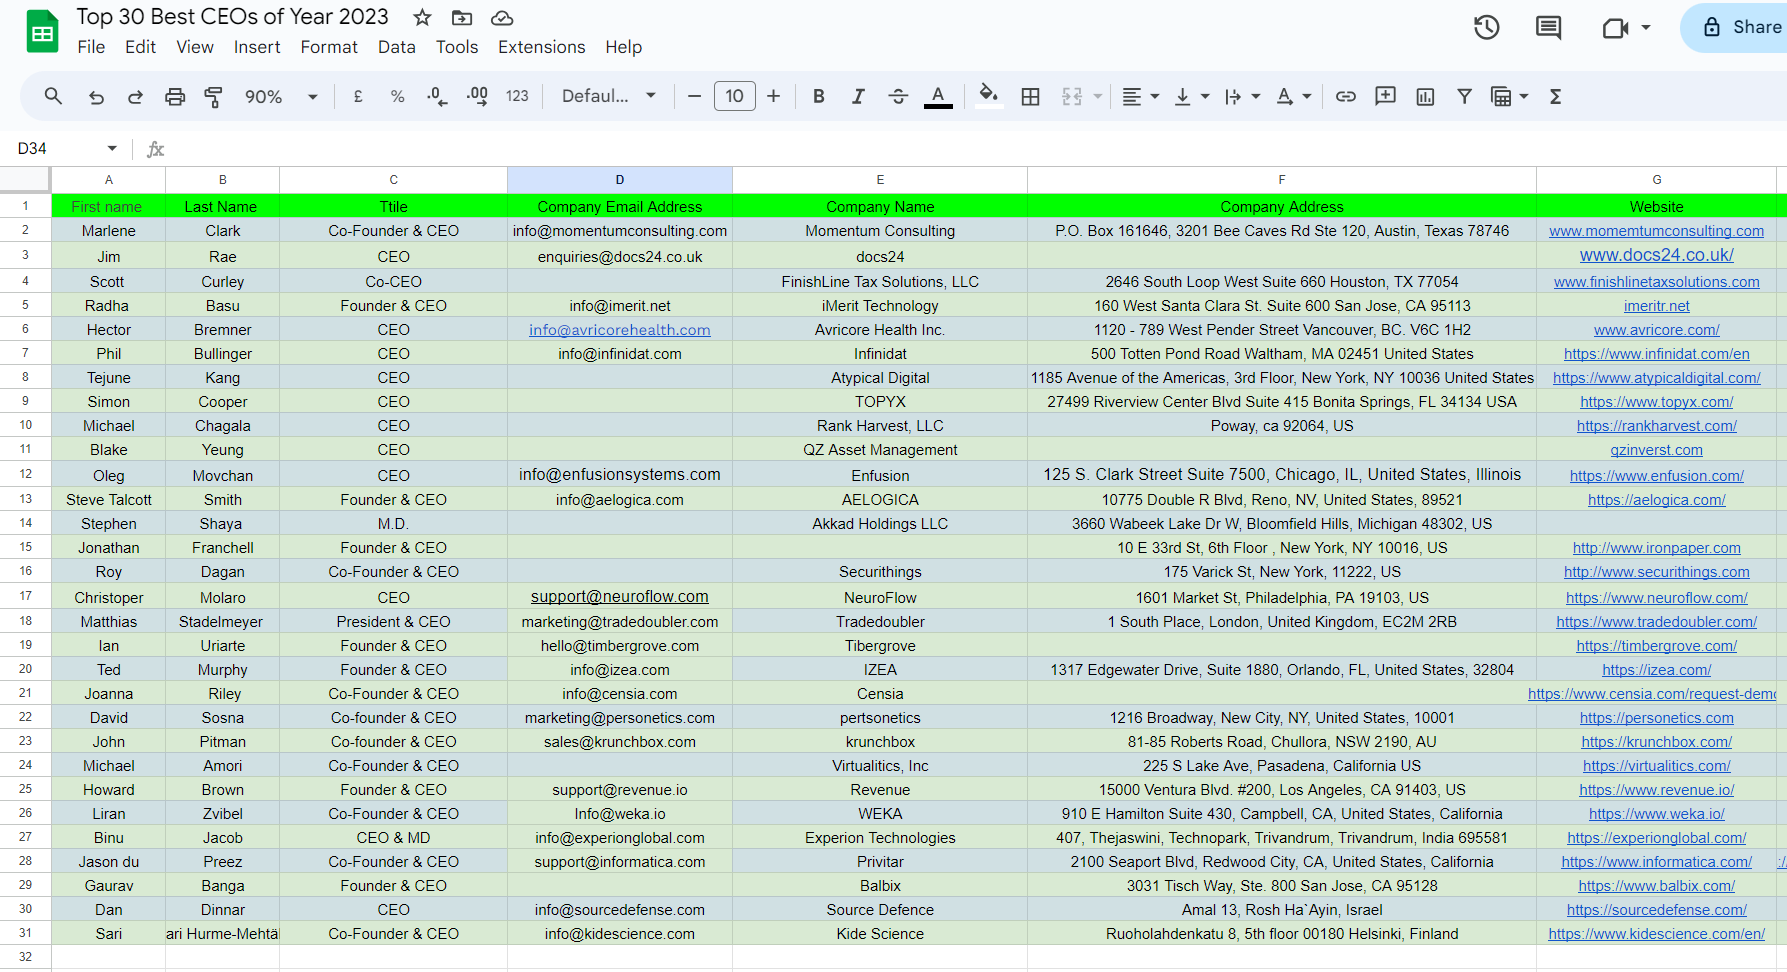Open the Extensions menu

click(541, 47)
